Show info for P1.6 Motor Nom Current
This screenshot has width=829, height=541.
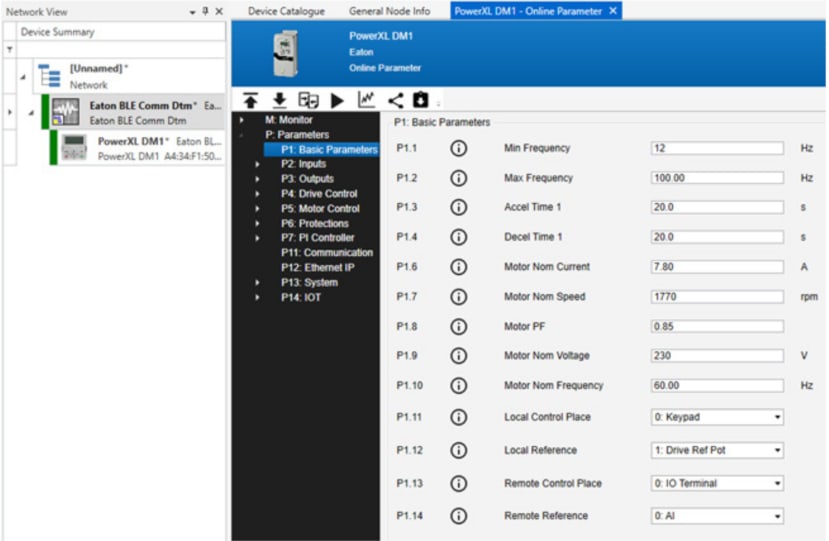[x=459, y=267]
